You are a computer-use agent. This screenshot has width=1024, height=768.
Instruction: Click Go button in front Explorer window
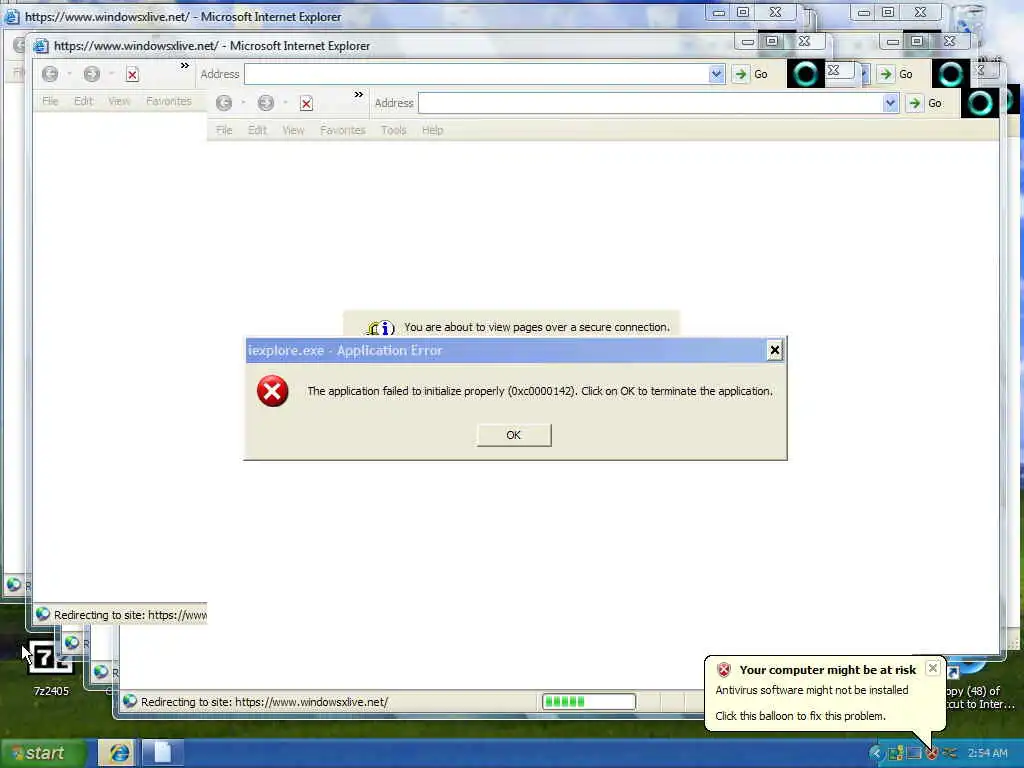925,103
